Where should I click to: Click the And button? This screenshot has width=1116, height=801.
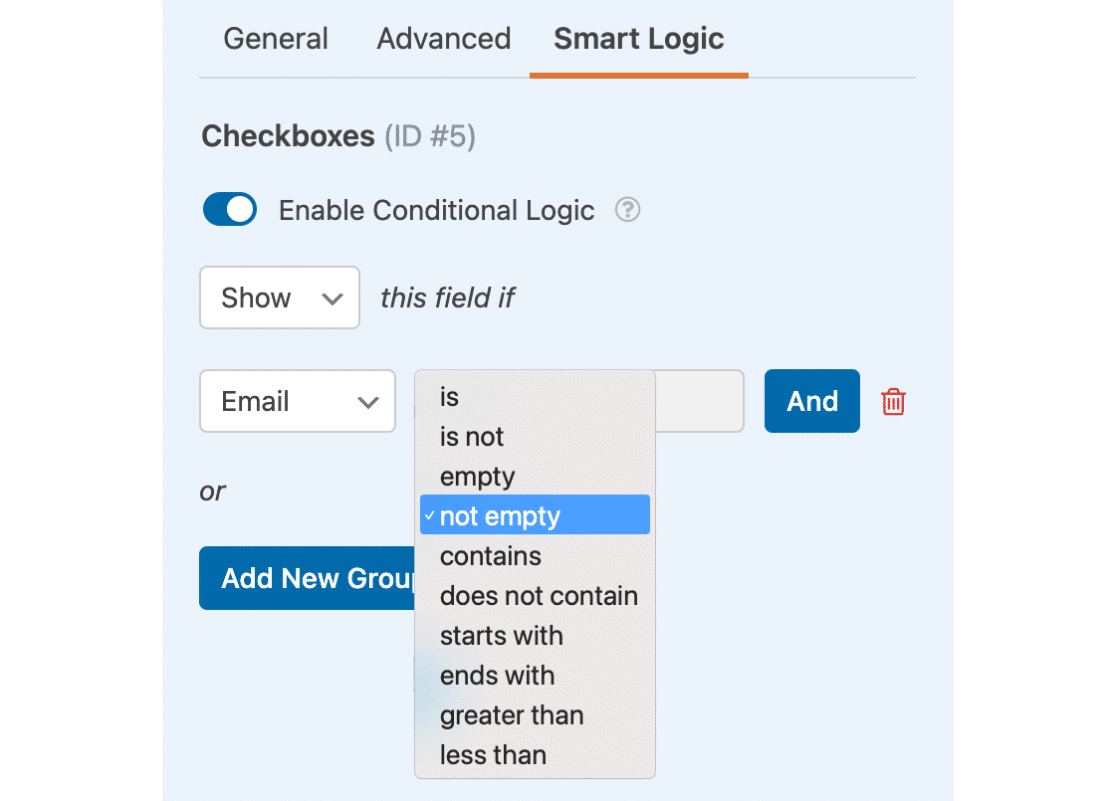pos(812,402)
